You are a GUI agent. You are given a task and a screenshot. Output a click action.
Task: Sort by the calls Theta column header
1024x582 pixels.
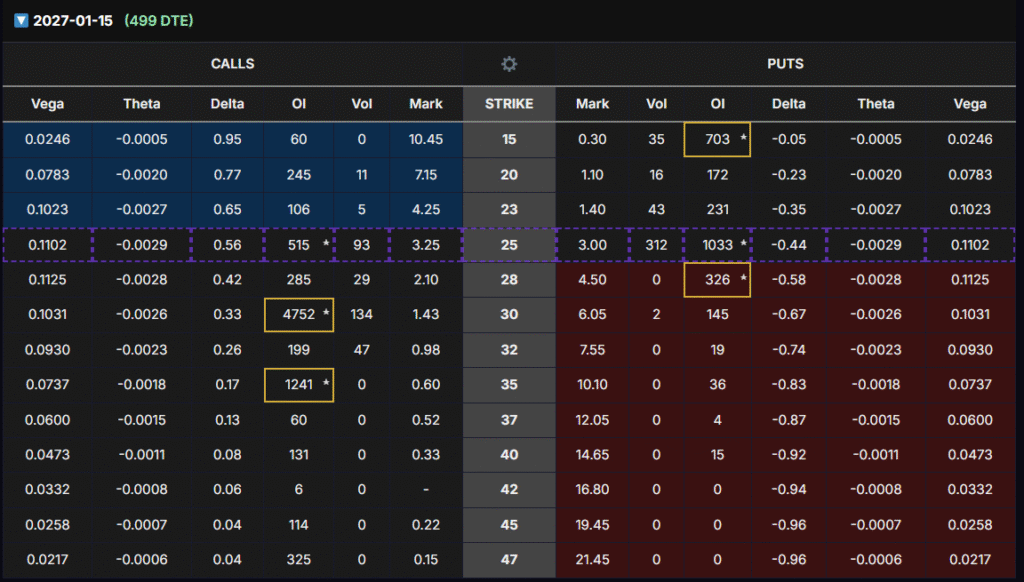click(x=141, y=104)
